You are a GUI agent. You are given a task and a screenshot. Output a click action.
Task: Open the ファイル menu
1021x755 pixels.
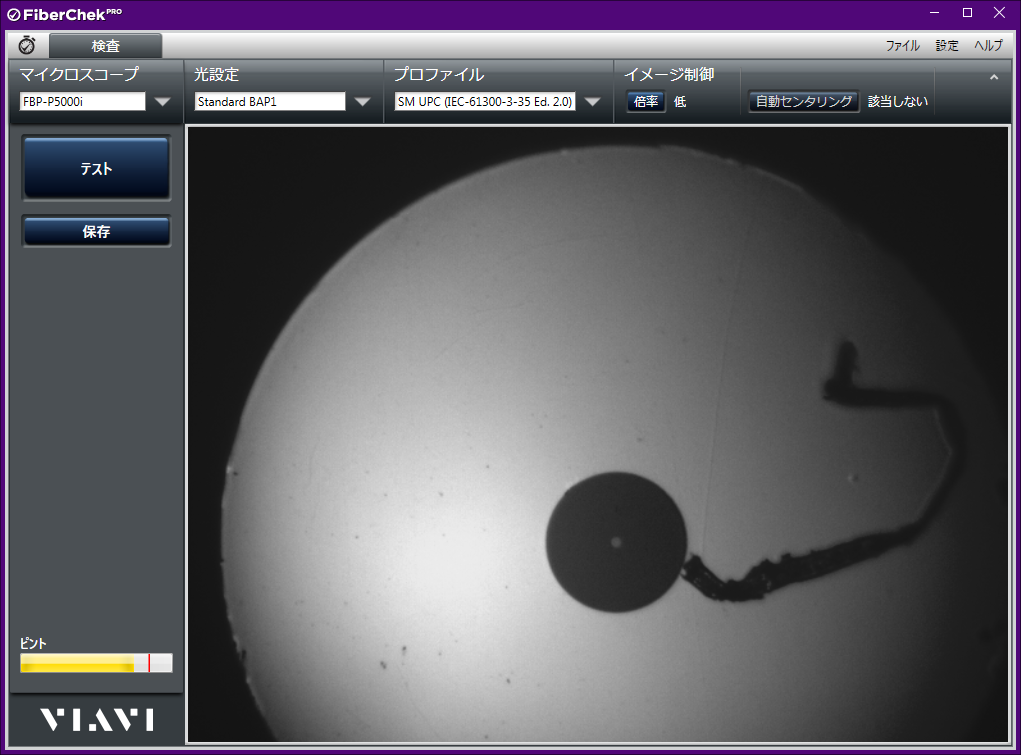902,46
